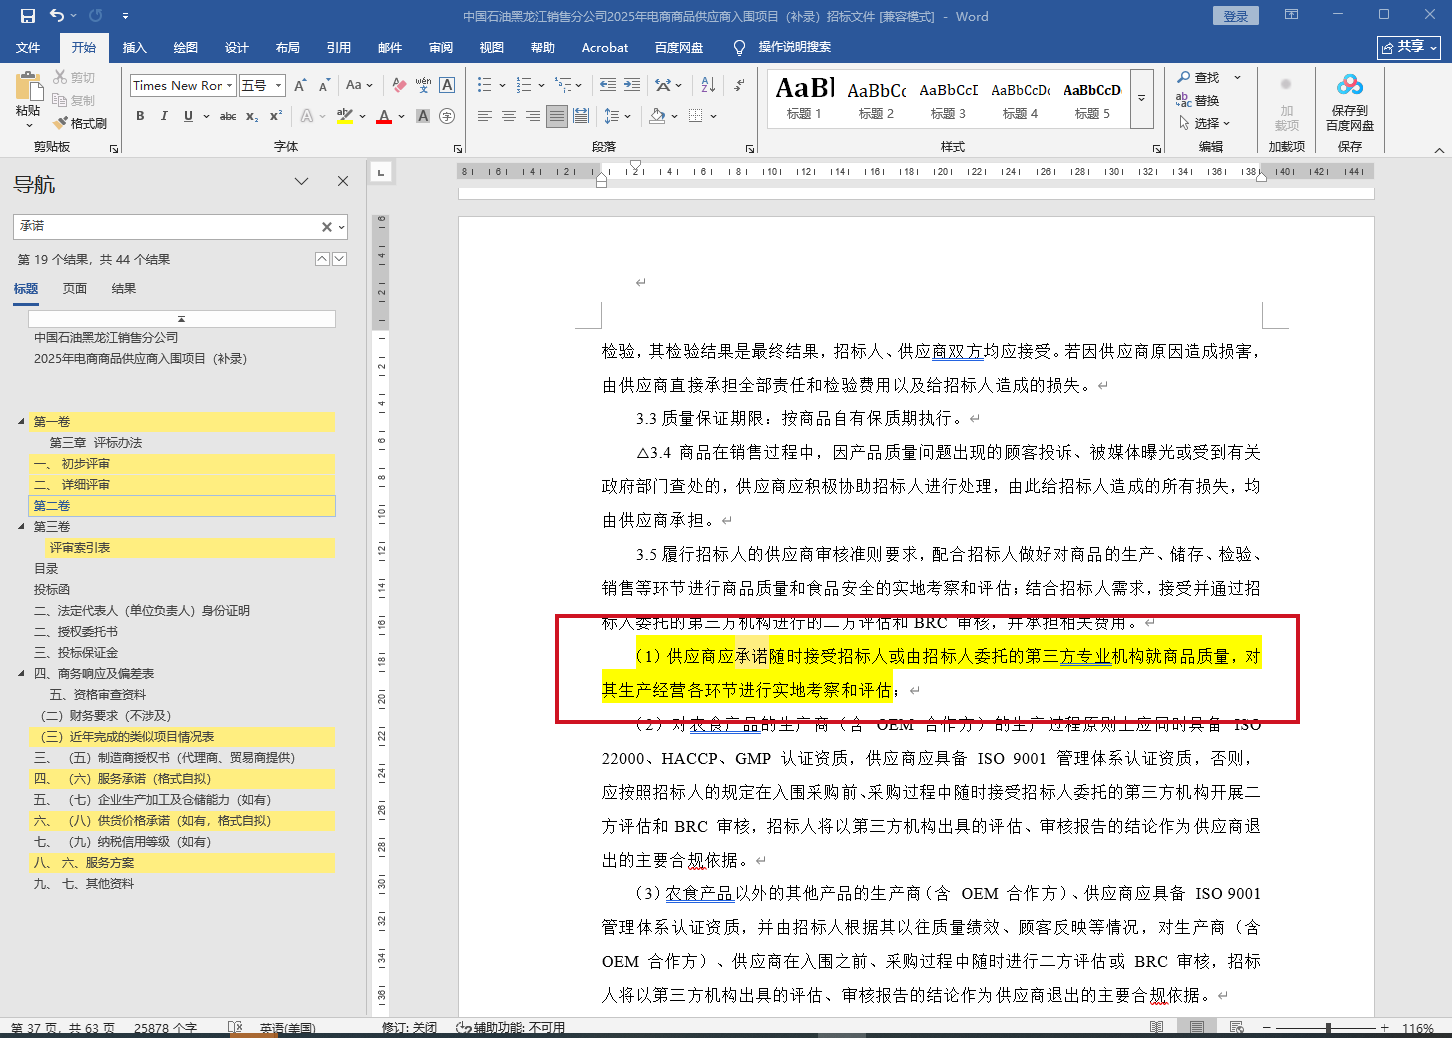Apply subscript formatting

[252, 116]
